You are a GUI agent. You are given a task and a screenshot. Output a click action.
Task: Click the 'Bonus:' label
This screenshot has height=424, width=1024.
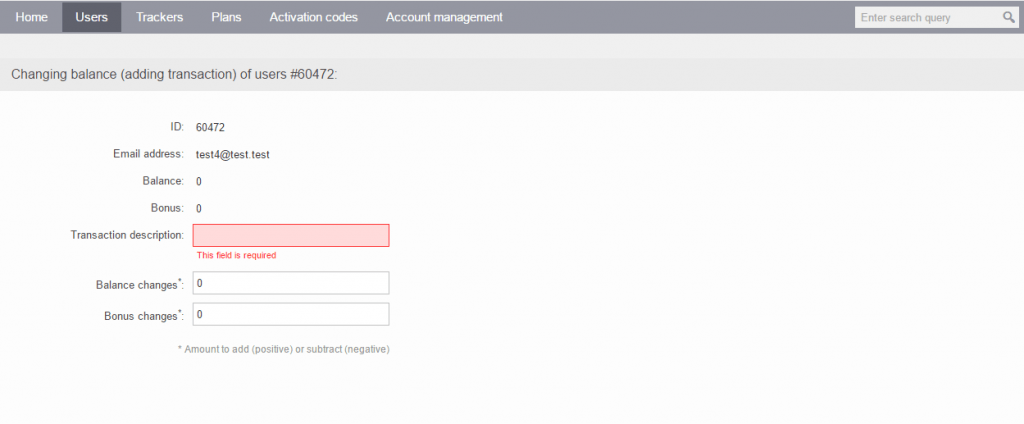click(167, 208)
